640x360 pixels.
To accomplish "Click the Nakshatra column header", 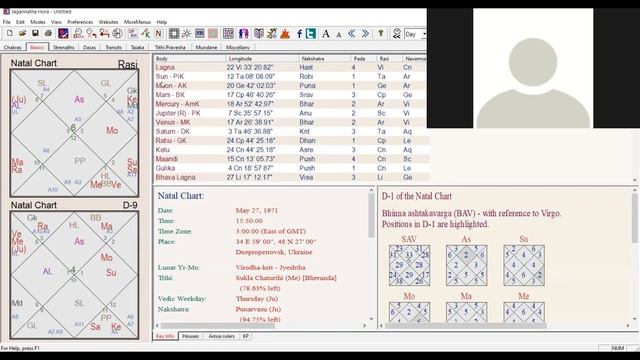I will point(325,59).
